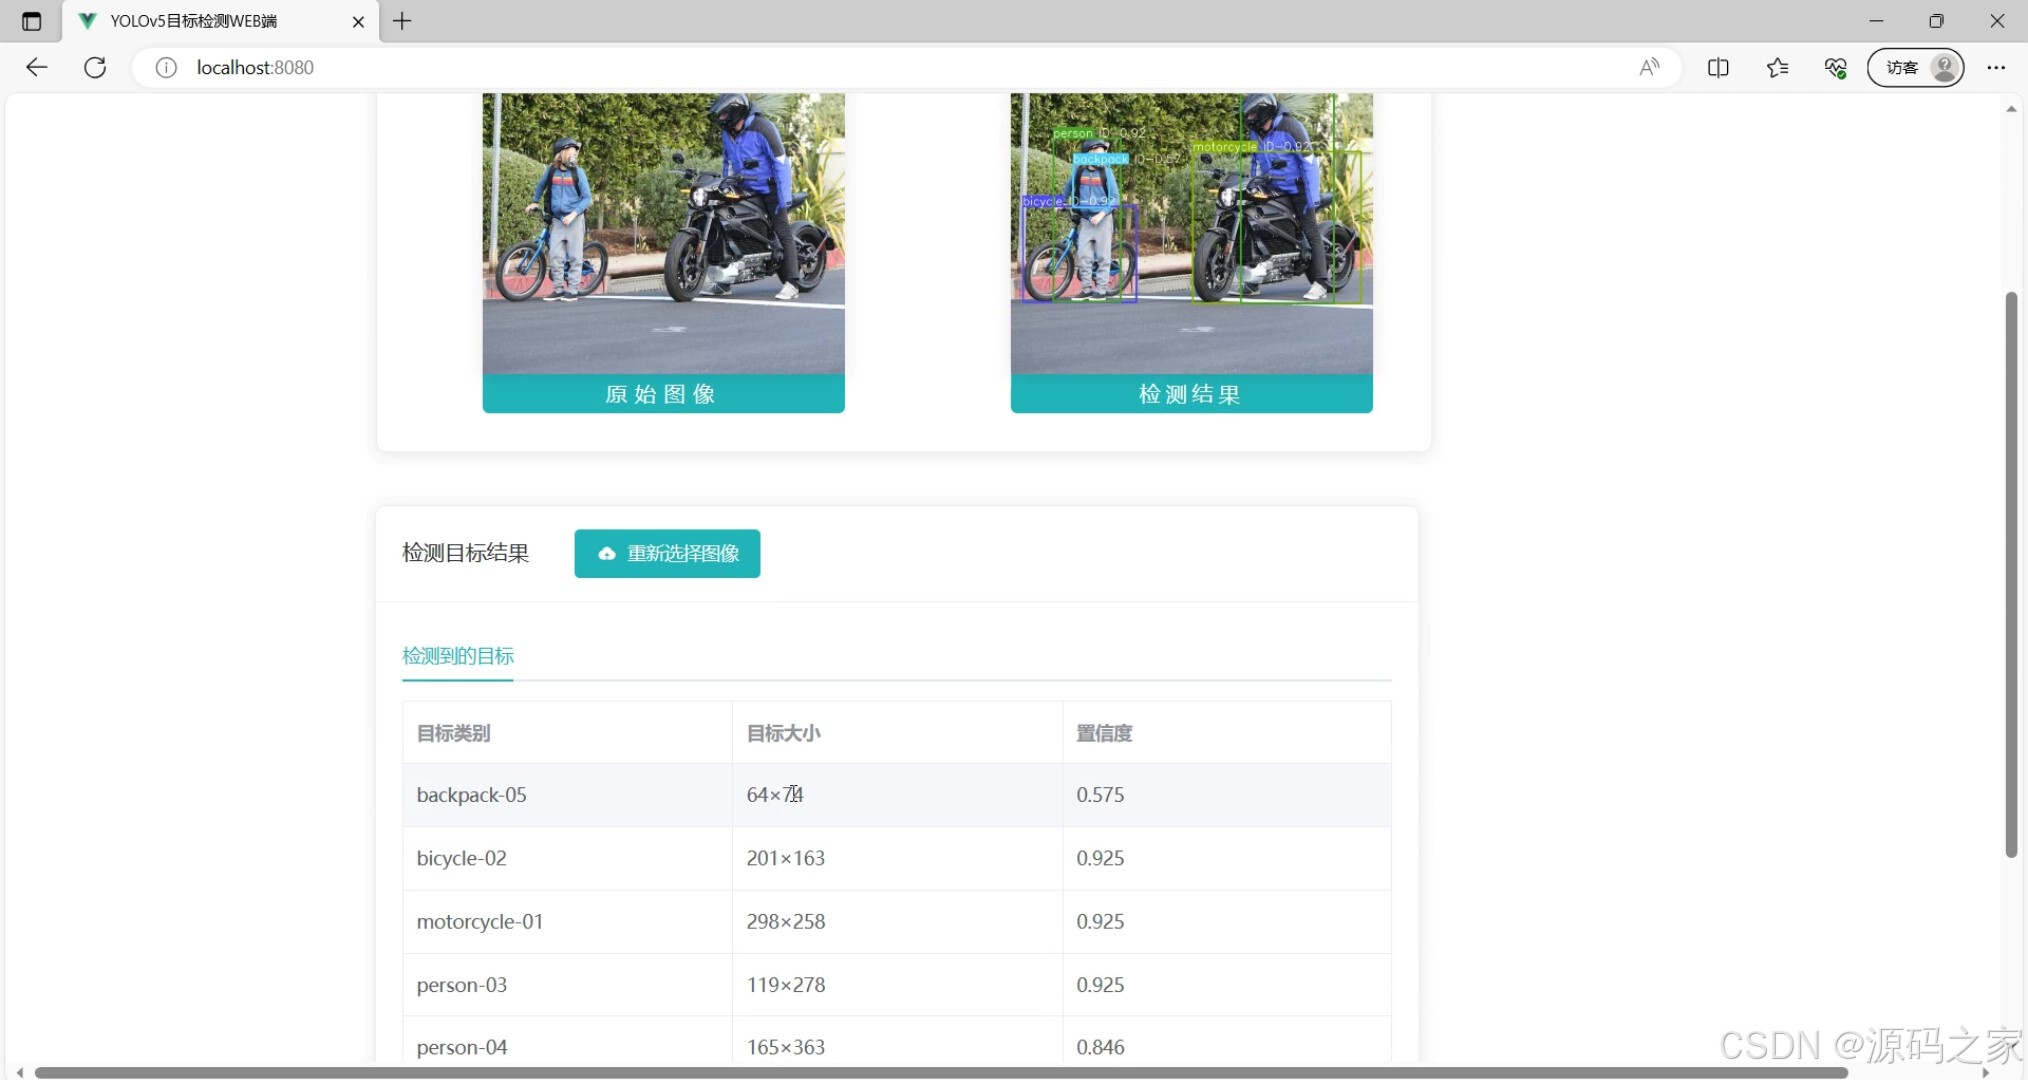Click the vertical scrollbar thumb
This screenshot has height=1080, width=2028.
(x=2011, y=574)
